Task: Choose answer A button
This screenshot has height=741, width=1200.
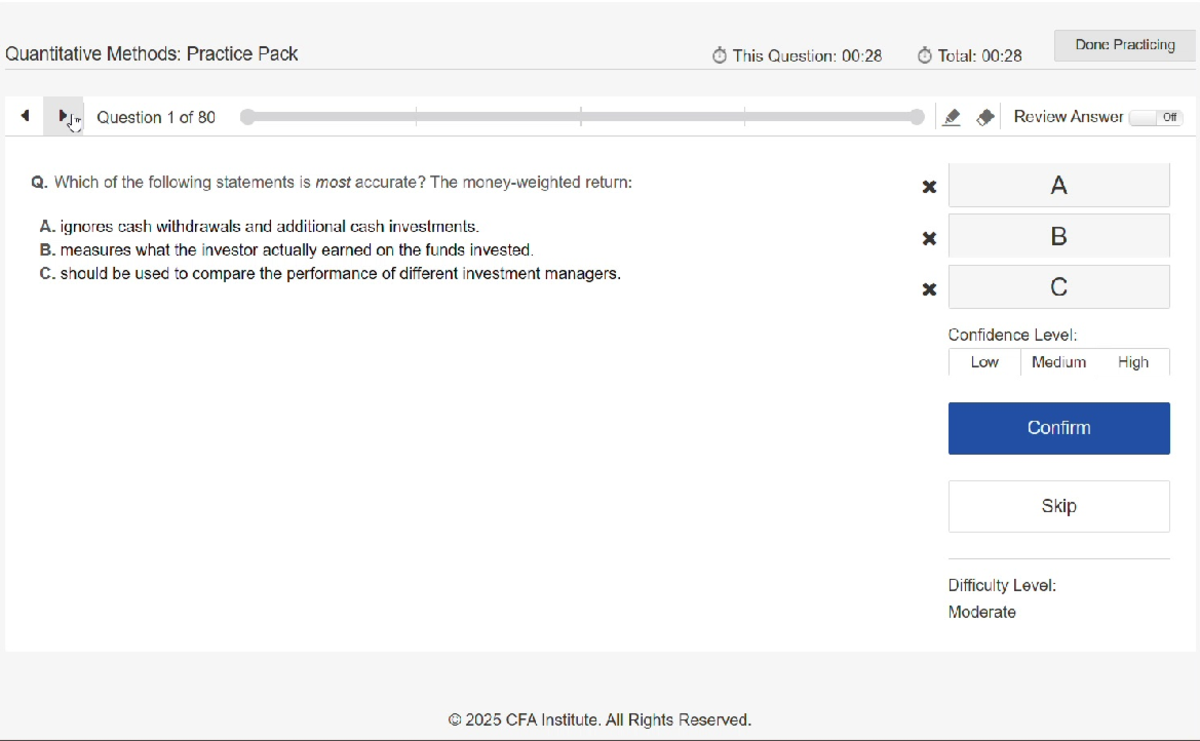Action: point(1059,185)
